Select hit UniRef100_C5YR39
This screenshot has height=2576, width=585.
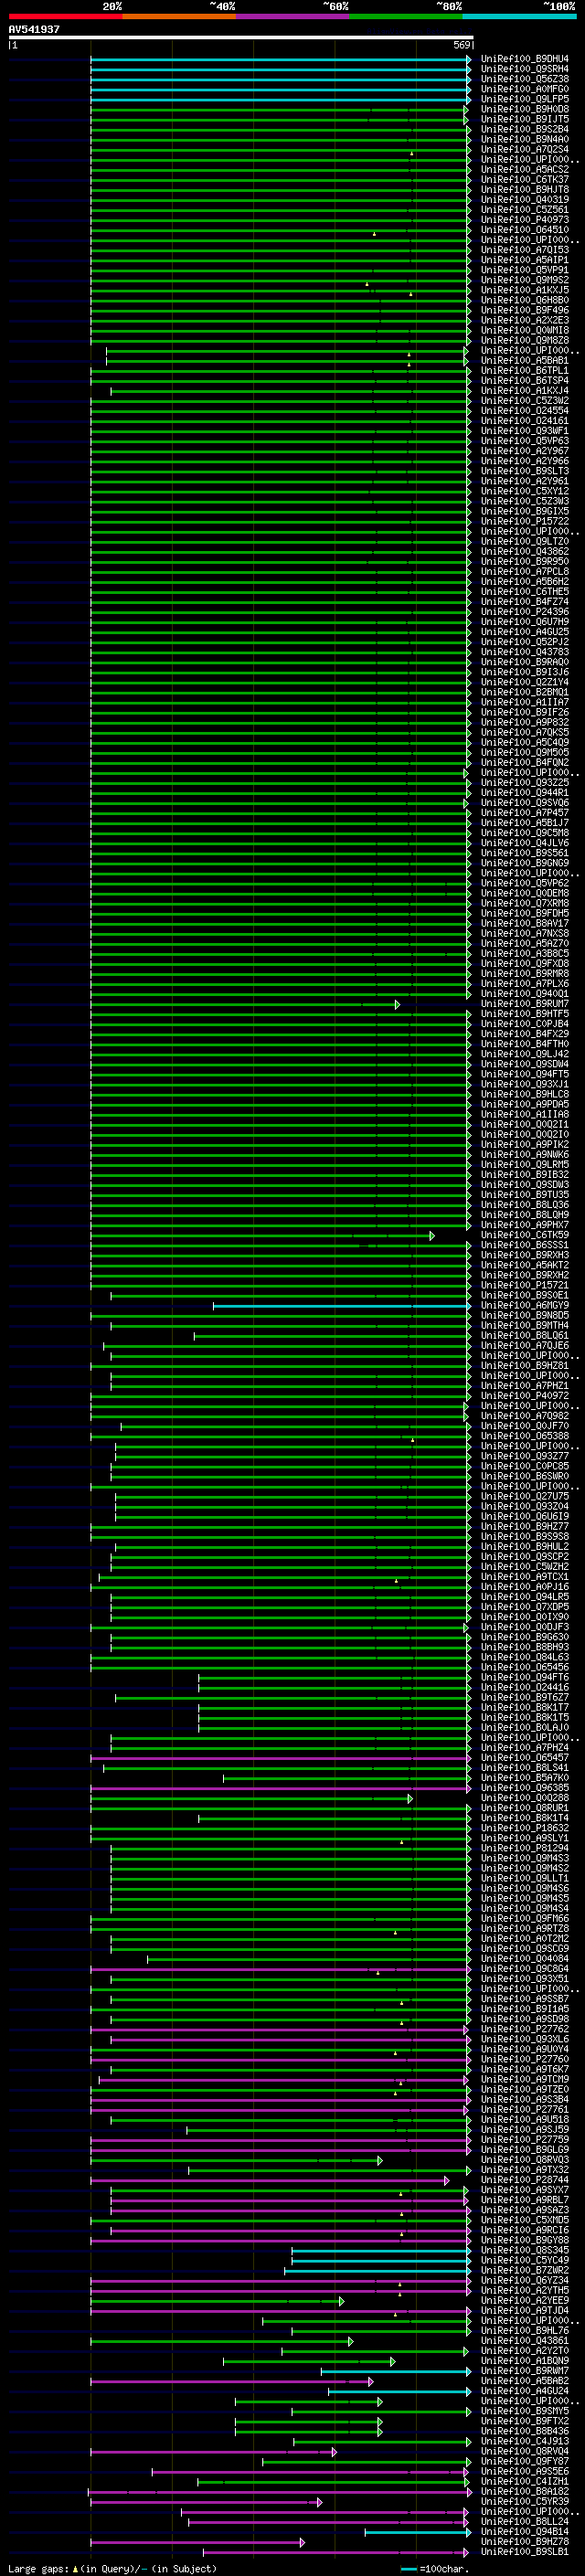coord(524,2502)
